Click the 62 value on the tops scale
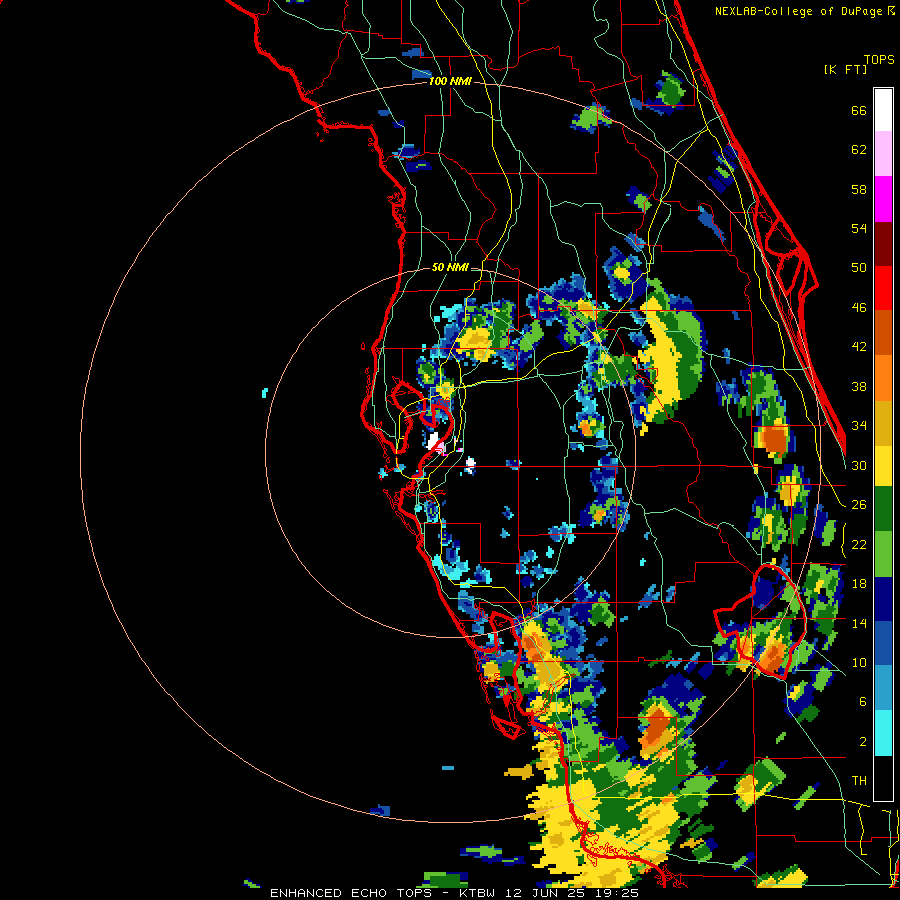Viewport: 900px width, 900px height. pos(859,150)
